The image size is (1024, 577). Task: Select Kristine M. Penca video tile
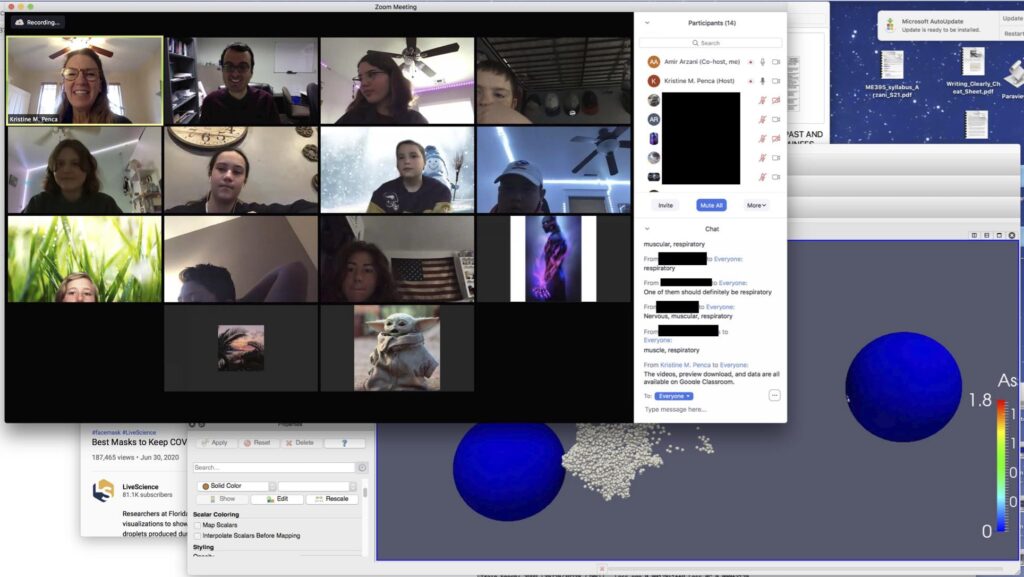85,80
